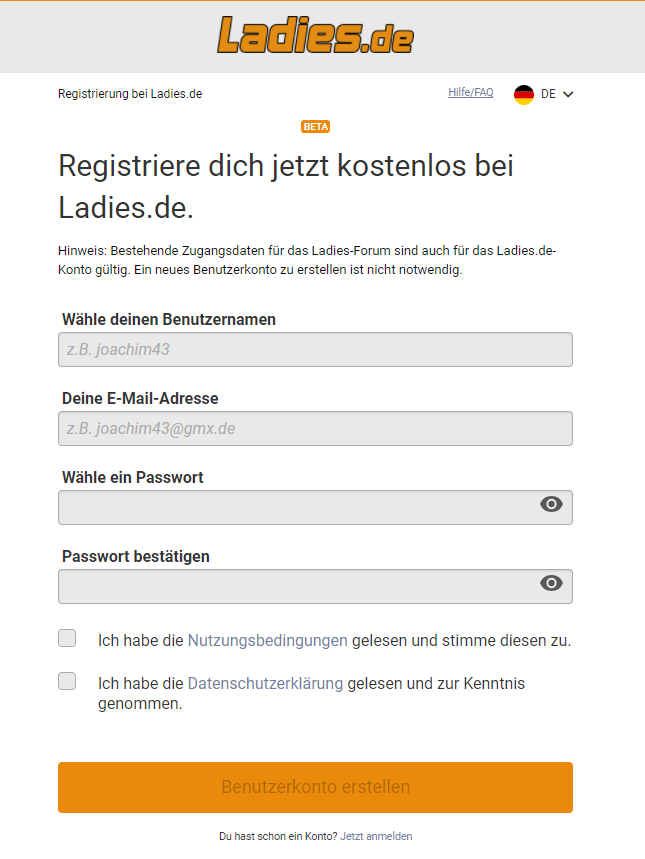This screenshot has height=859, width=645.
Task: Open the Hilfe/FAQ page
Action: click(470, 92)
